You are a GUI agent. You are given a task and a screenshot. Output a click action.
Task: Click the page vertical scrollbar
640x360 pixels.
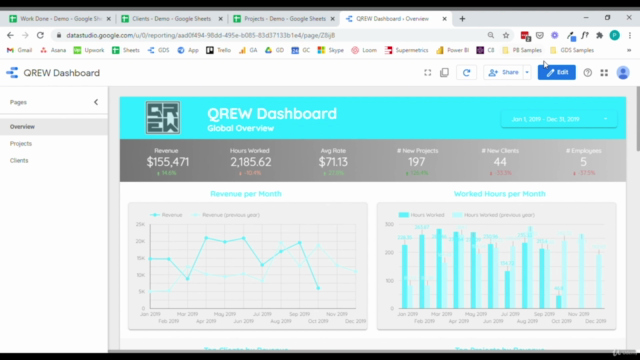click(637, 118)
